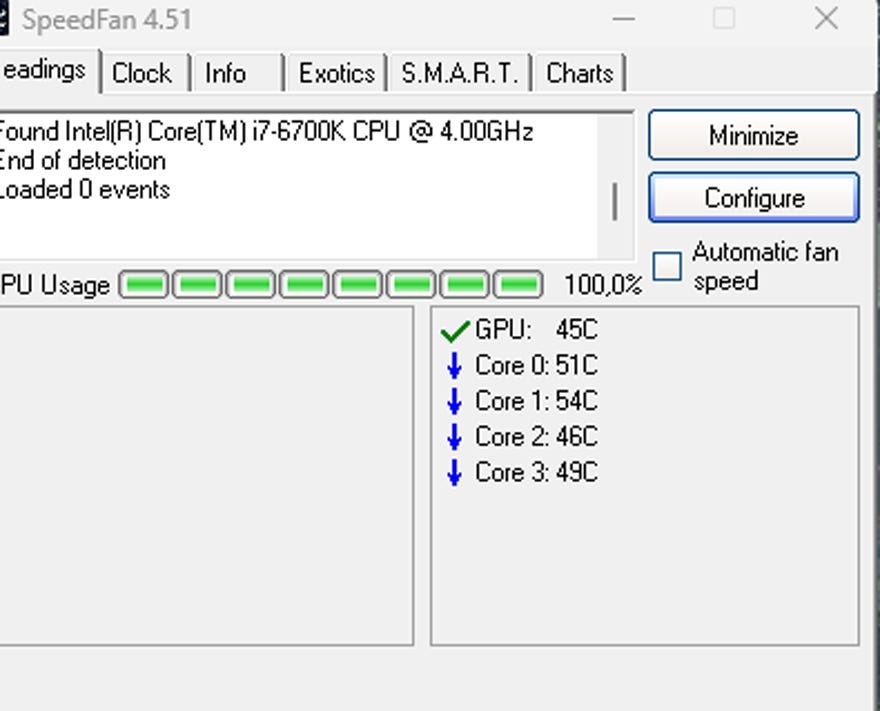
Task: Click the CPU Usage bar's last segment
Action: (x=519, y=285)
